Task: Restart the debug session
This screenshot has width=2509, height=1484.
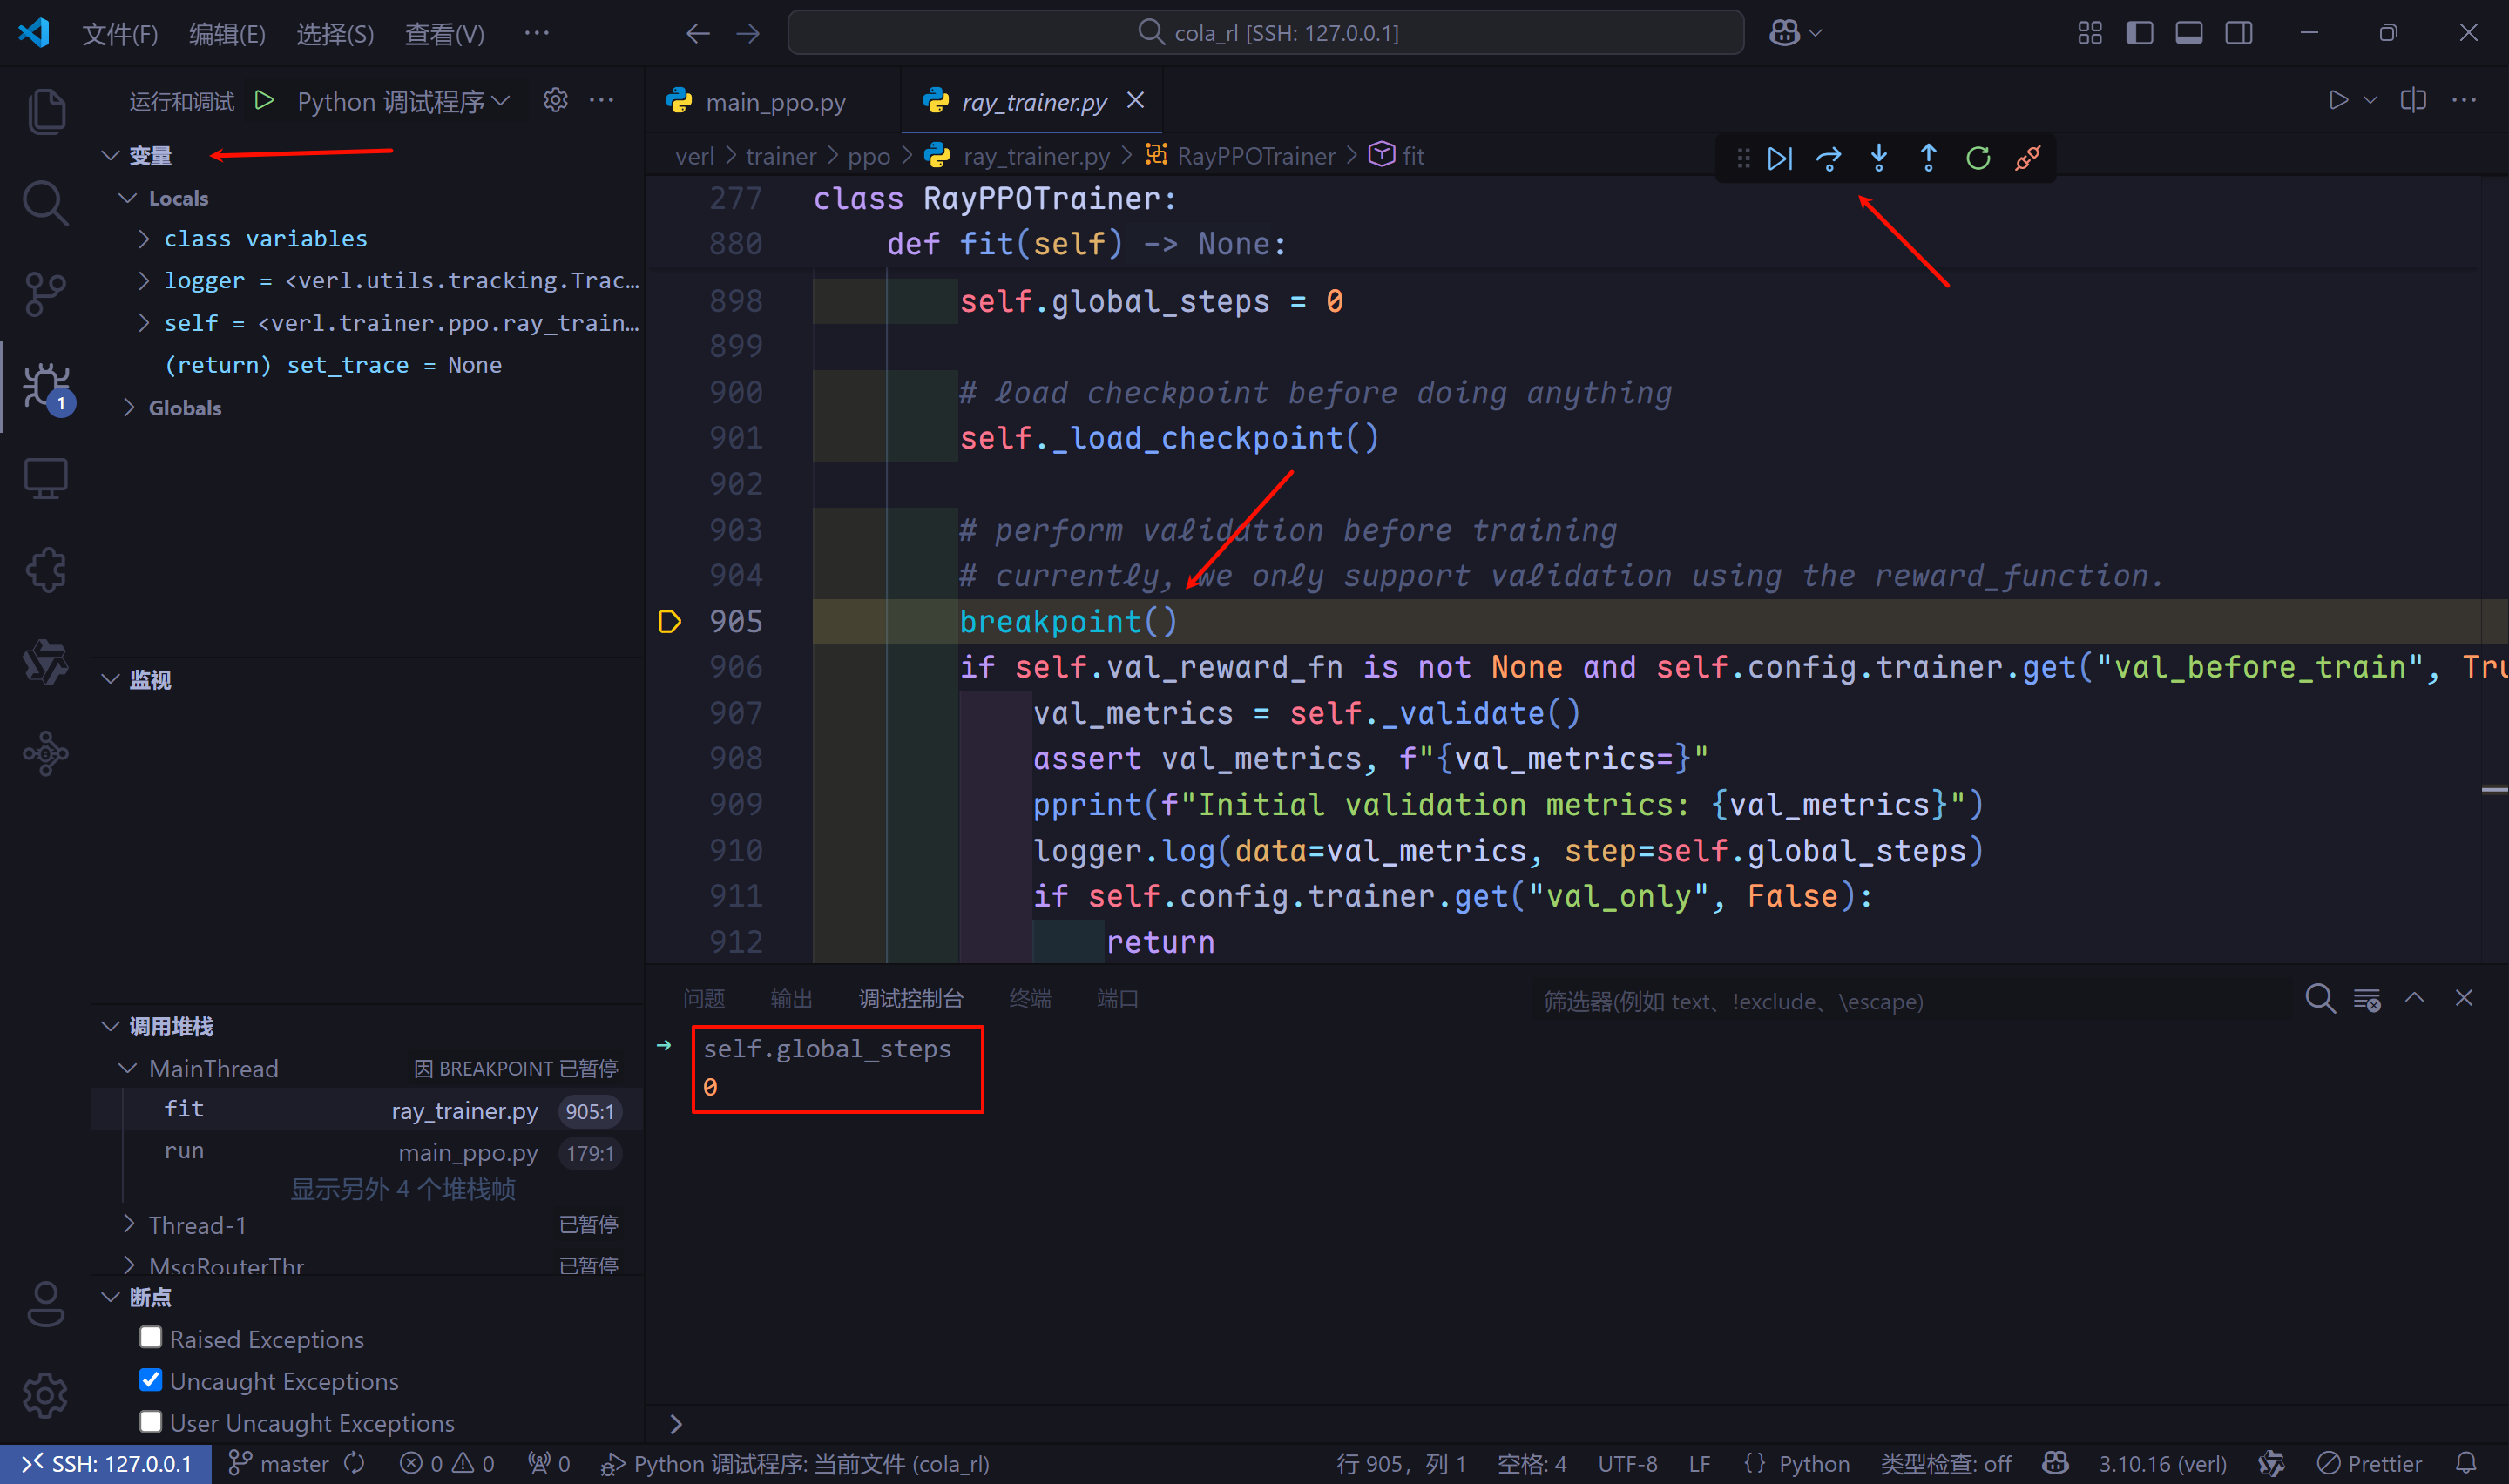Action: pos(1977,158)
